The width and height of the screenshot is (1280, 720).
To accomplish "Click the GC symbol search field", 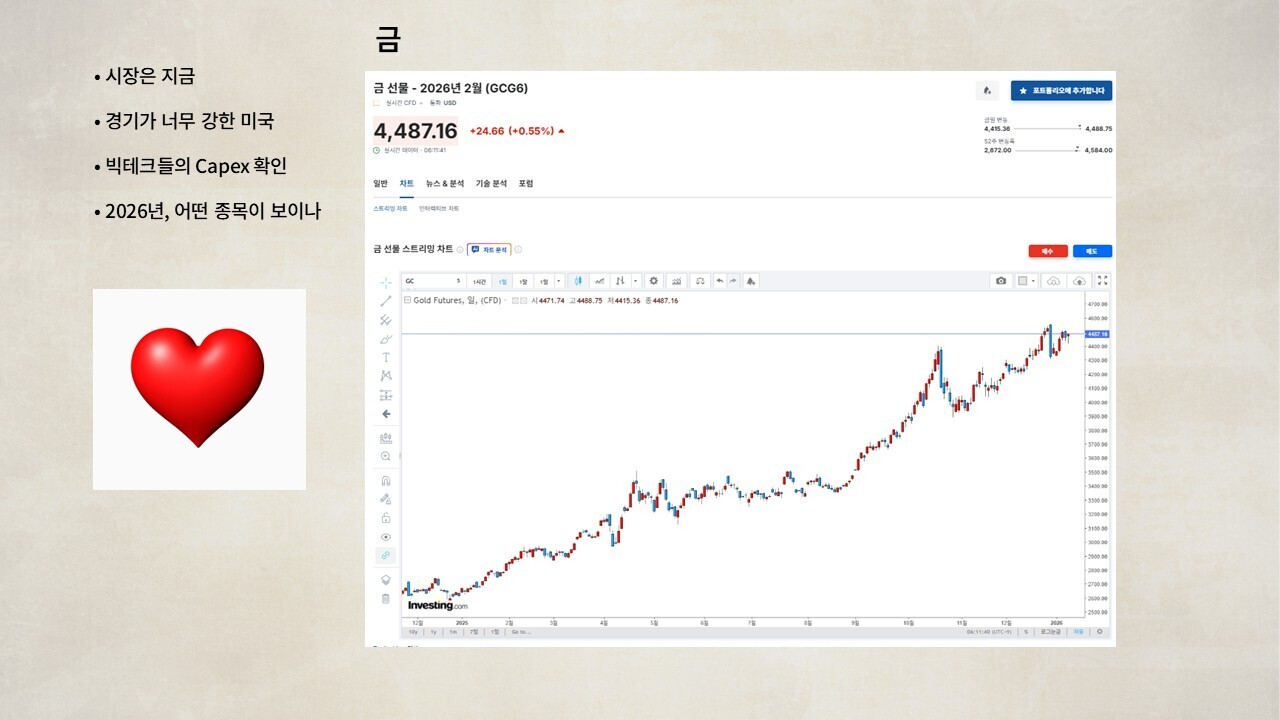I will pyautogui.click(x=432, y=281).
